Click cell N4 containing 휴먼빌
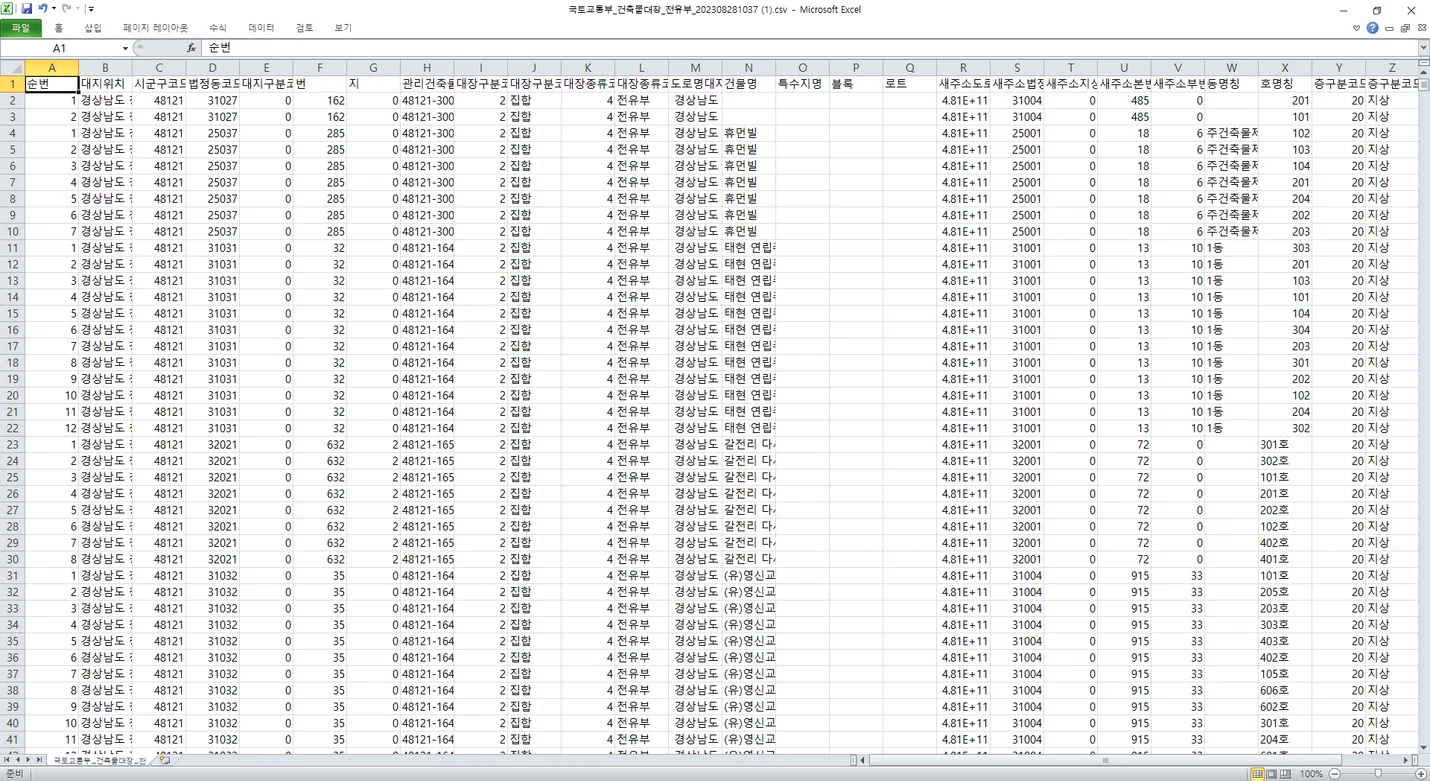 point(749,133)
